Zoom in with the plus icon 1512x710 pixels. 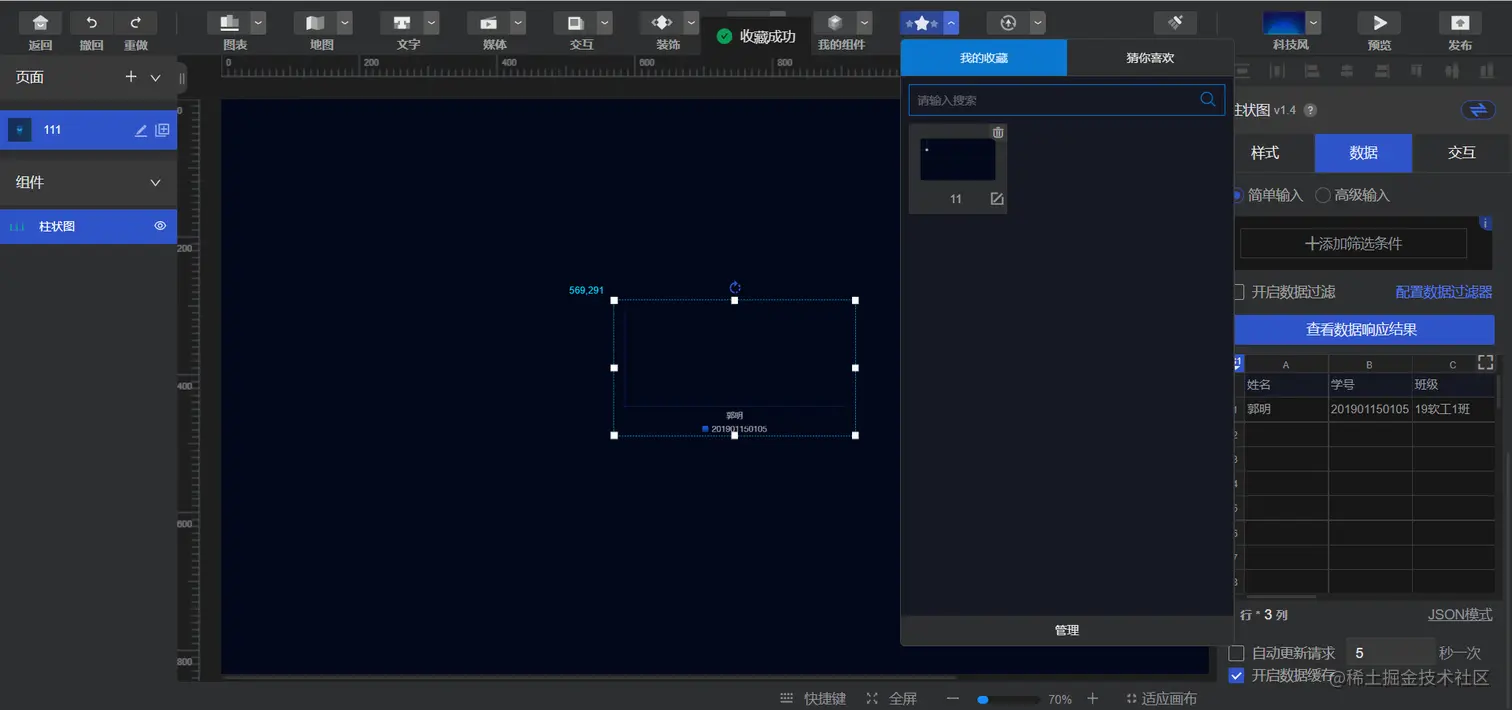click(x=1092, y=699)
